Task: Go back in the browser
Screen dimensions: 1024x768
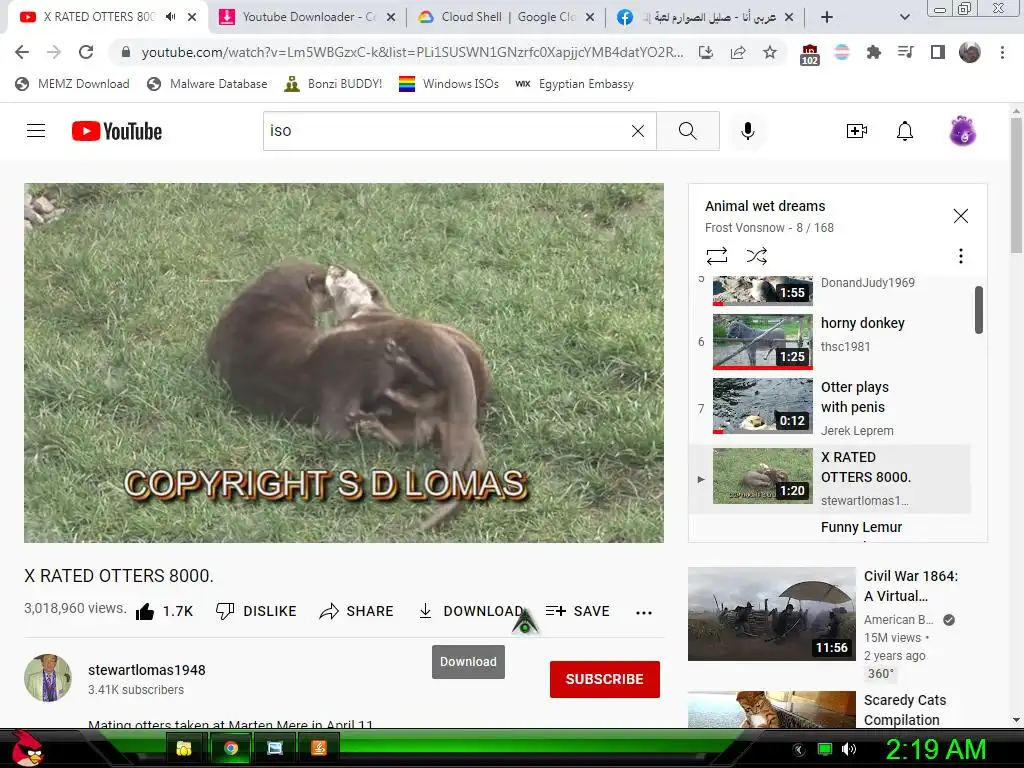Action: pyautogui.click(x=22, y=52)
